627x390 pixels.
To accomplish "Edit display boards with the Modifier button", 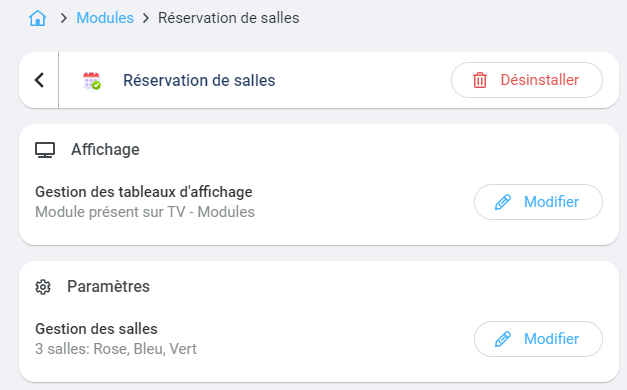I will click(x=538, y=202).
